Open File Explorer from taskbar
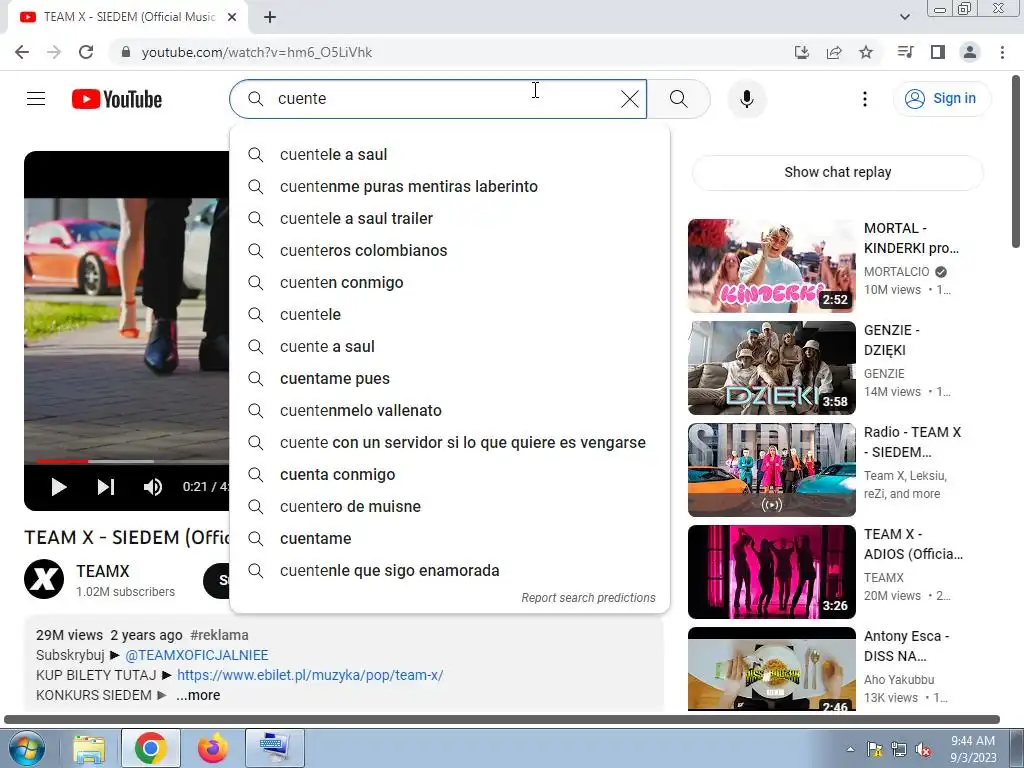The image size is (1024, 768). point(89,748)
